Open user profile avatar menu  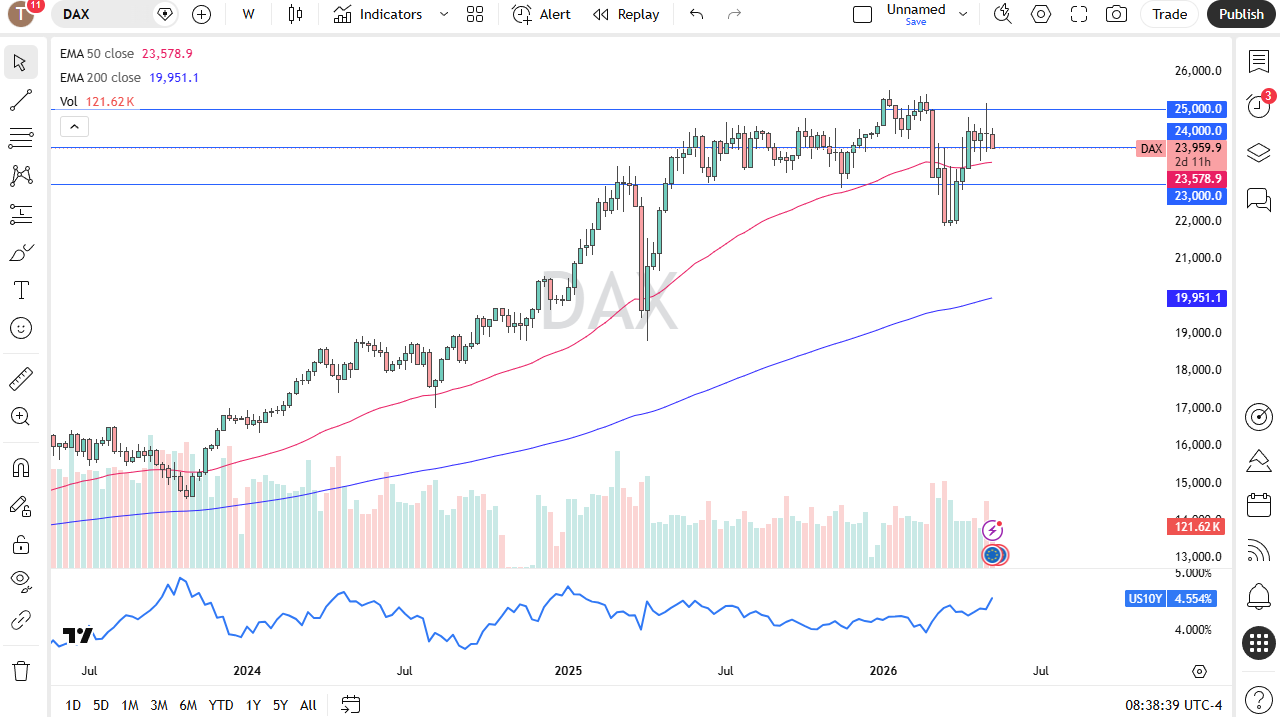click(20, 14)
